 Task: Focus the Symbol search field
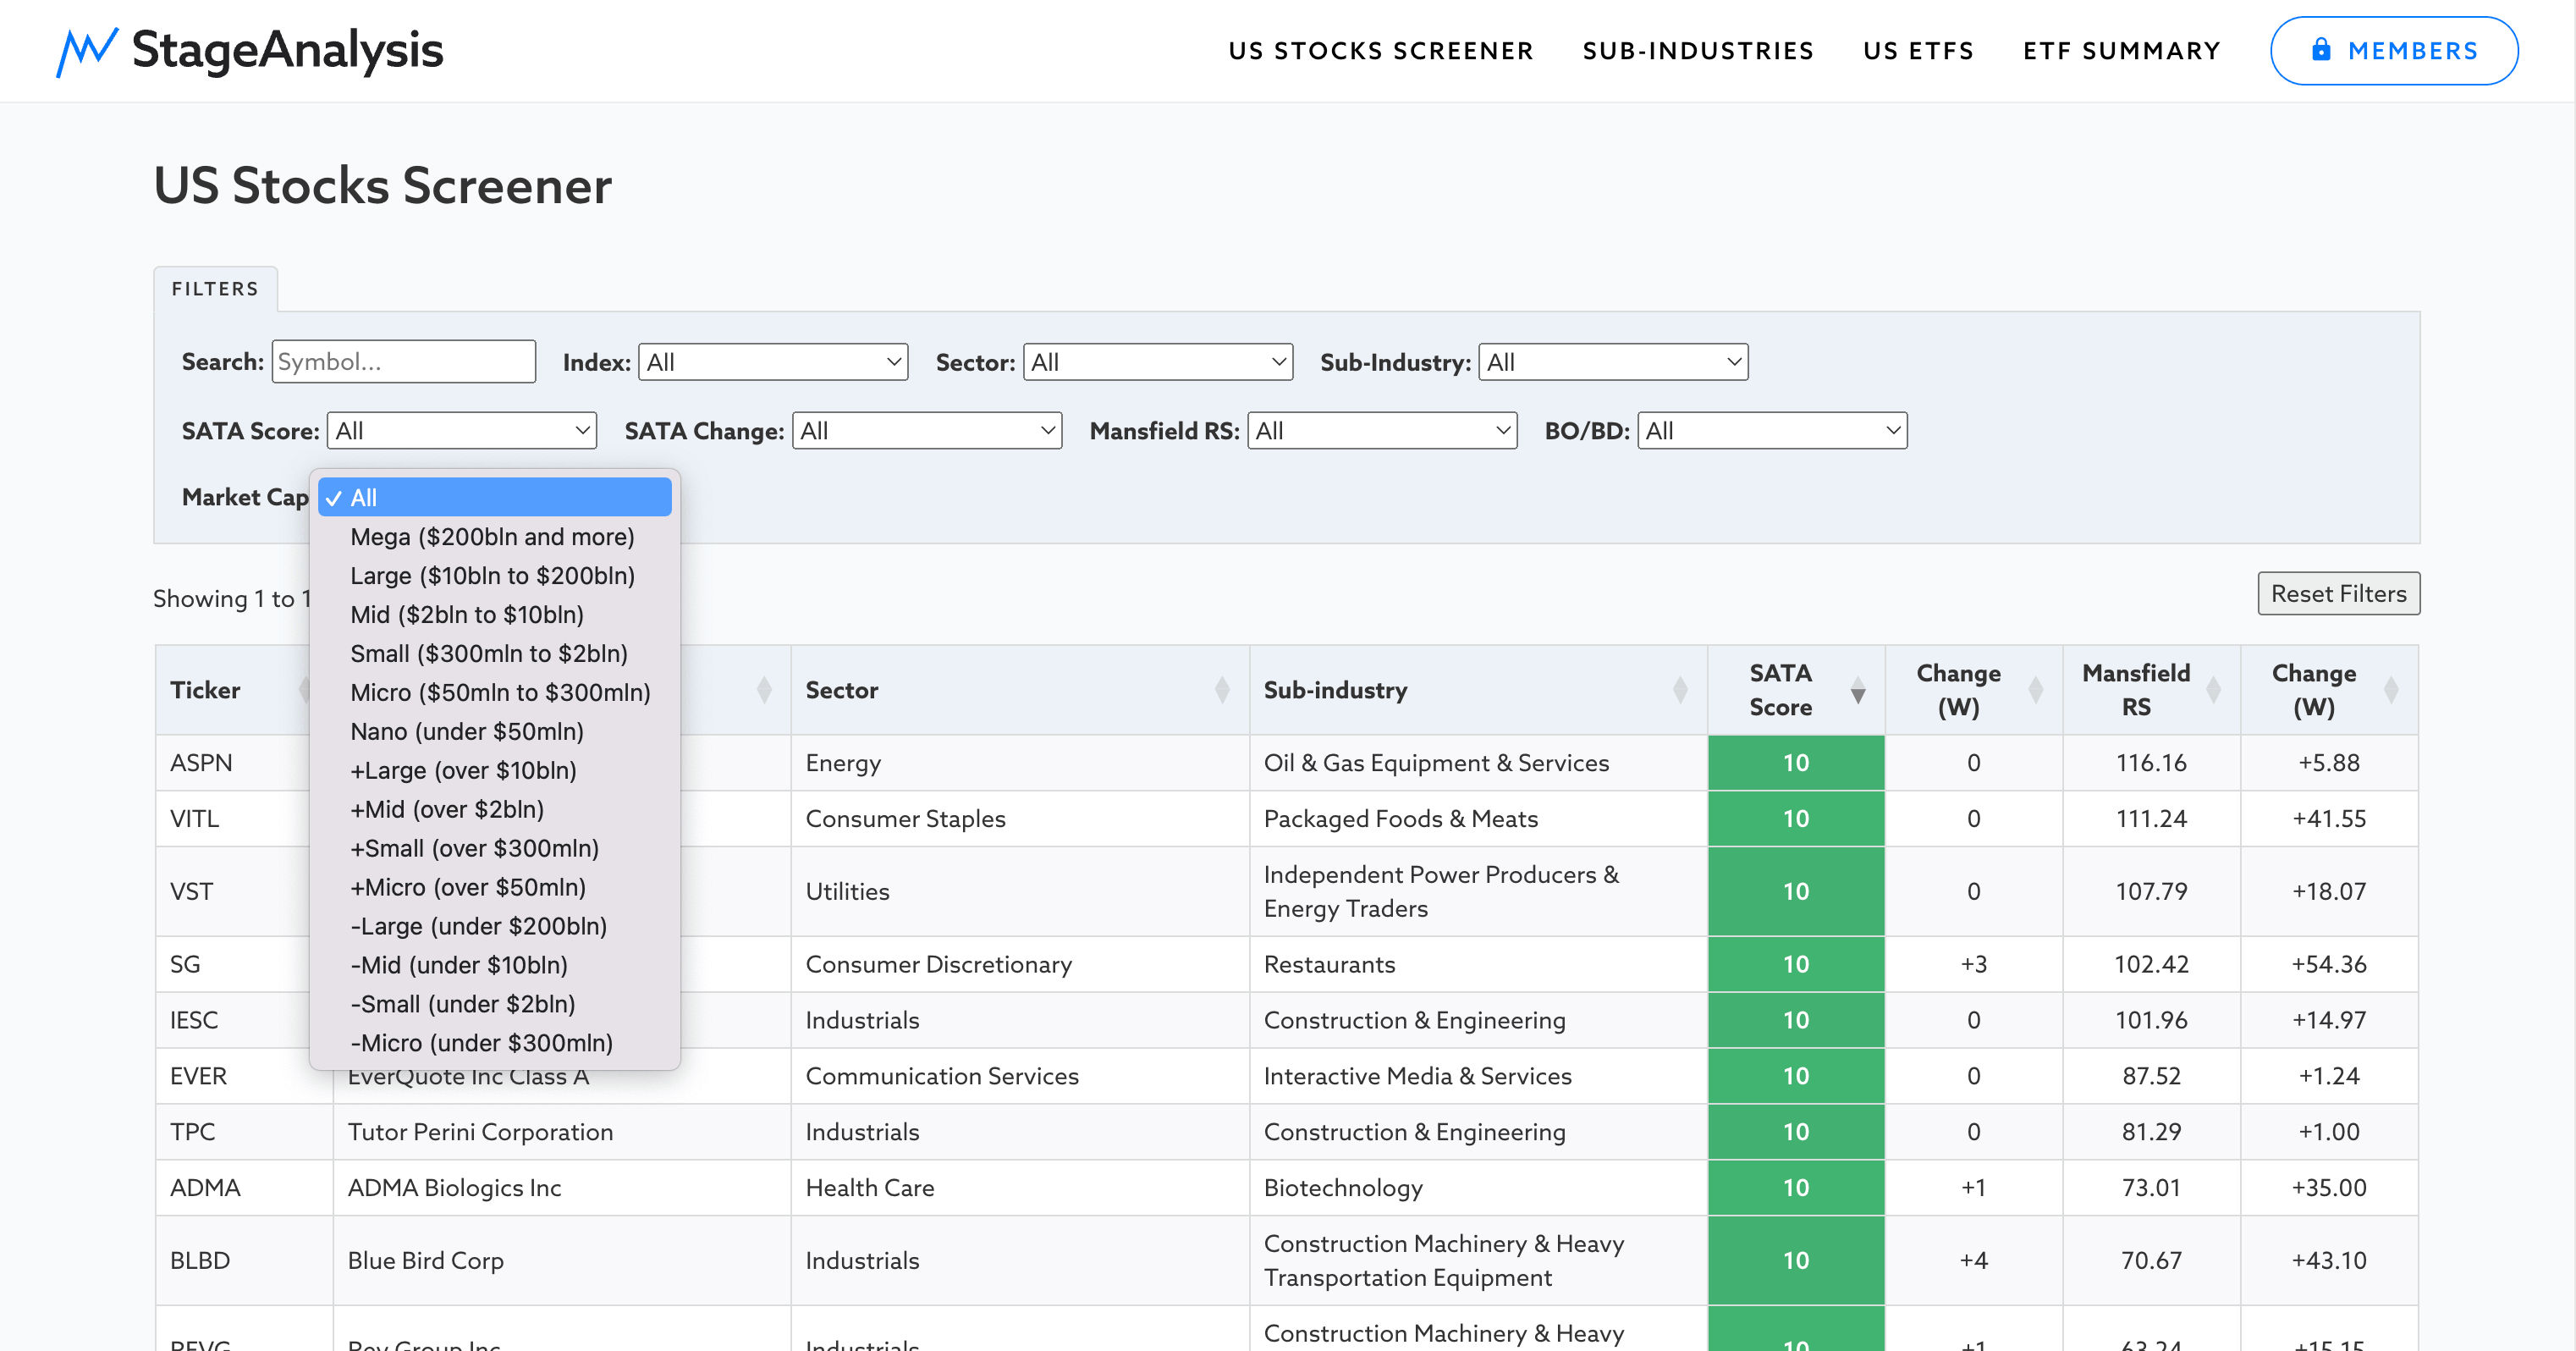[404, 362]
